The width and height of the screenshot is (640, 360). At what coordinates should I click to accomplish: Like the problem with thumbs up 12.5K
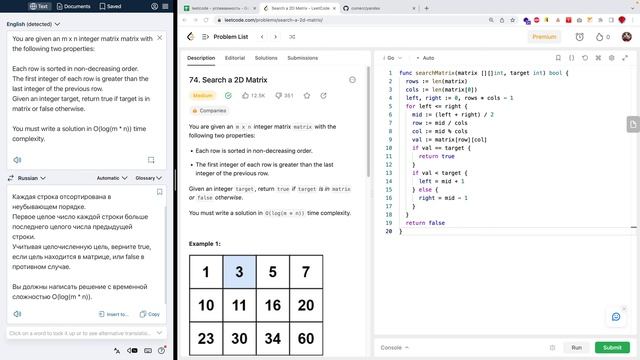(253, 96)
